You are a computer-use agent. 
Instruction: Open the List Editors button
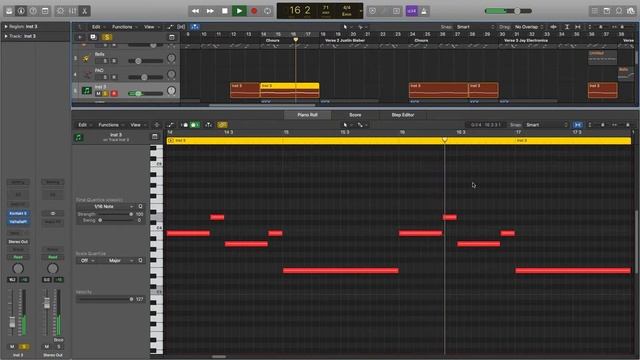pos(595,11)
